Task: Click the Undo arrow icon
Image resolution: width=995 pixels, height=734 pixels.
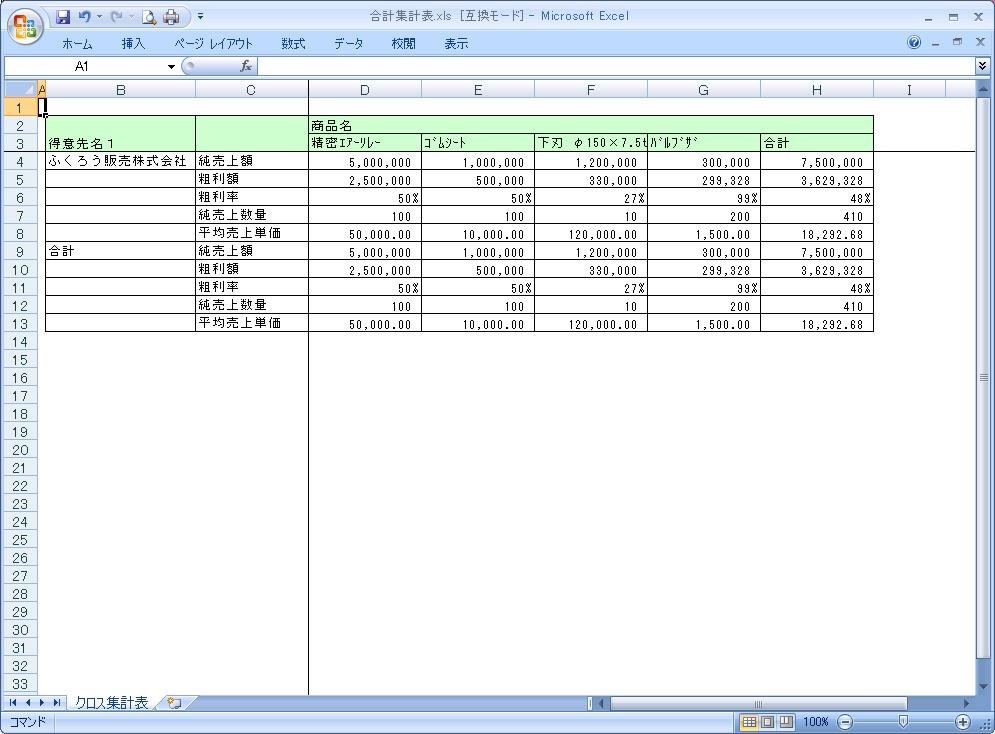Action: coord(84,16)
